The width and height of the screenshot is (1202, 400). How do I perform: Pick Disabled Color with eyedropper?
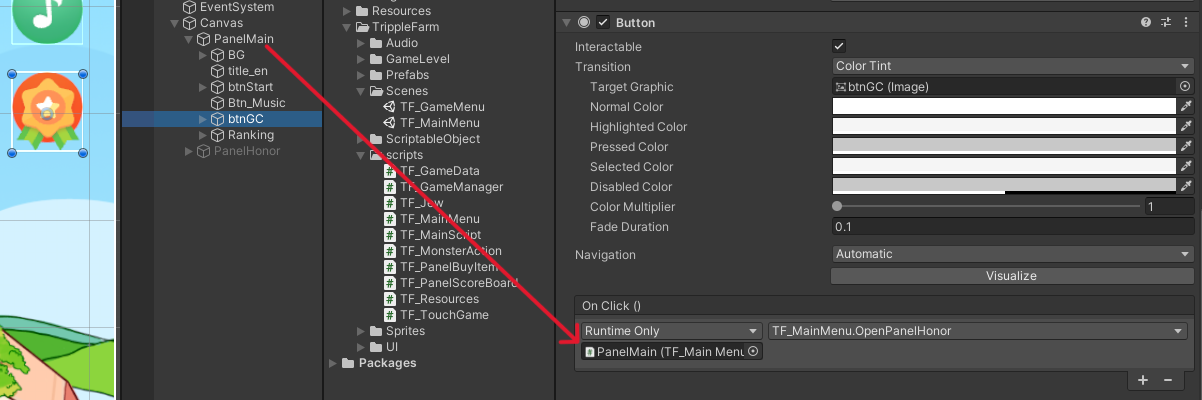pyautogui.click(x=1187, y=187)
